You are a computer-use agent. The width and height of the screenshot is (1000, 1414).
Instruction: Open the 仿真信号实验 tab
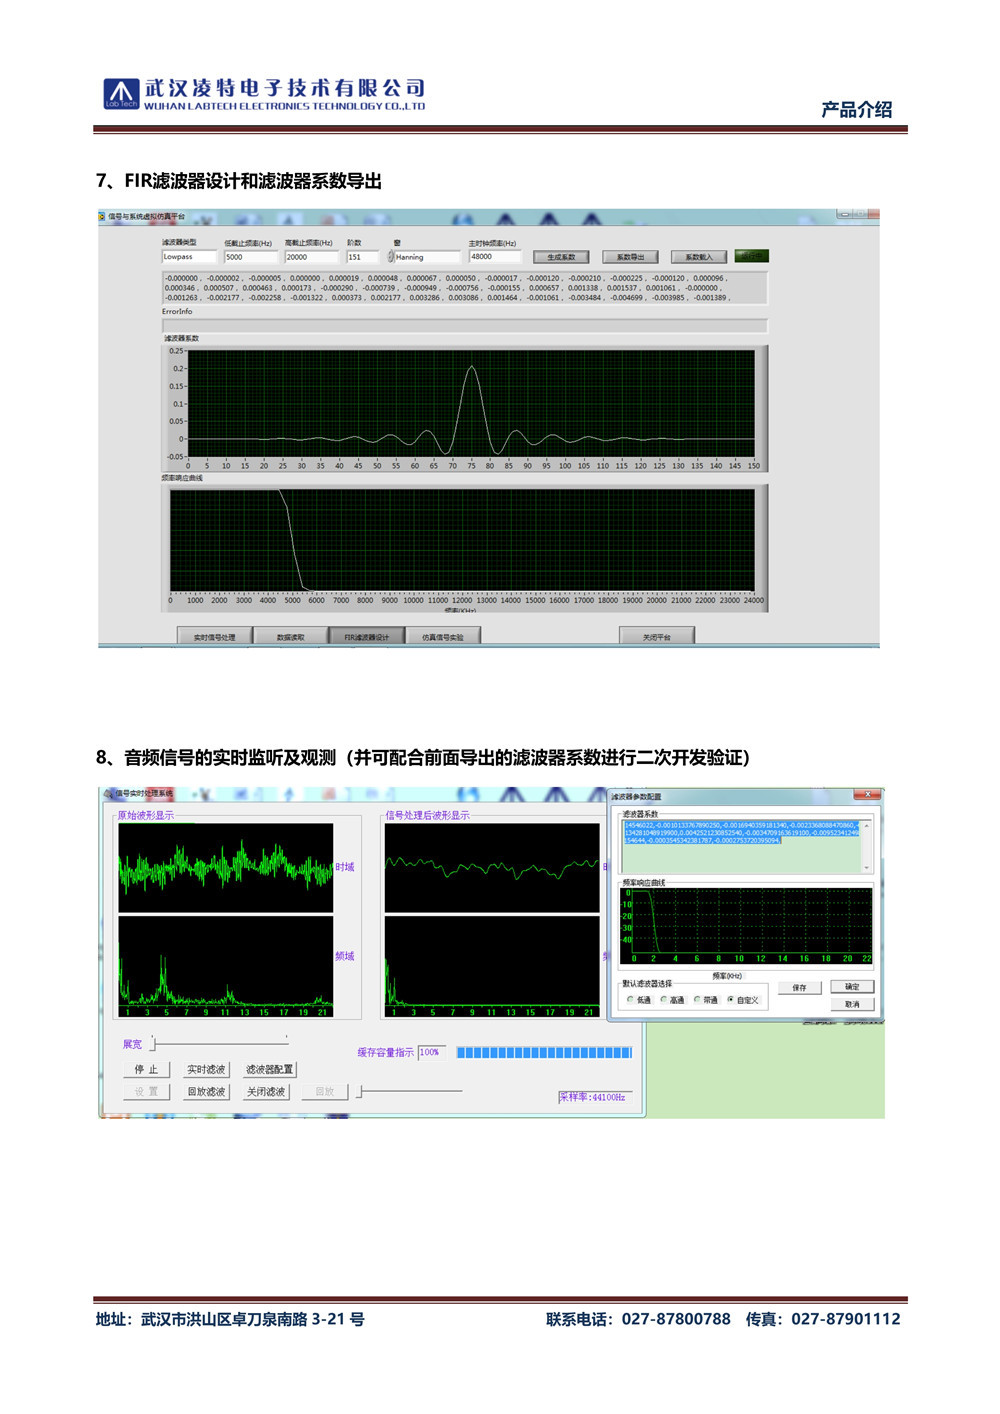coord(443,637)
